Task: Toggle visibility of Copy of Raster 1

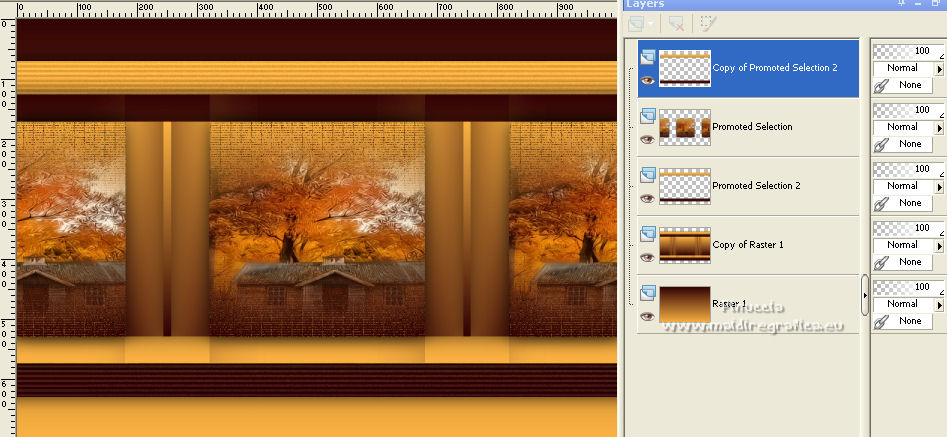Action: pos(647,258)
